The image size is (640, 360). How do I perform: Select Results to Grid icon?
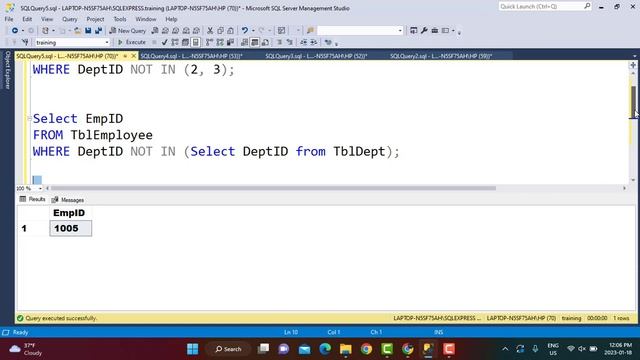[255, 42]
